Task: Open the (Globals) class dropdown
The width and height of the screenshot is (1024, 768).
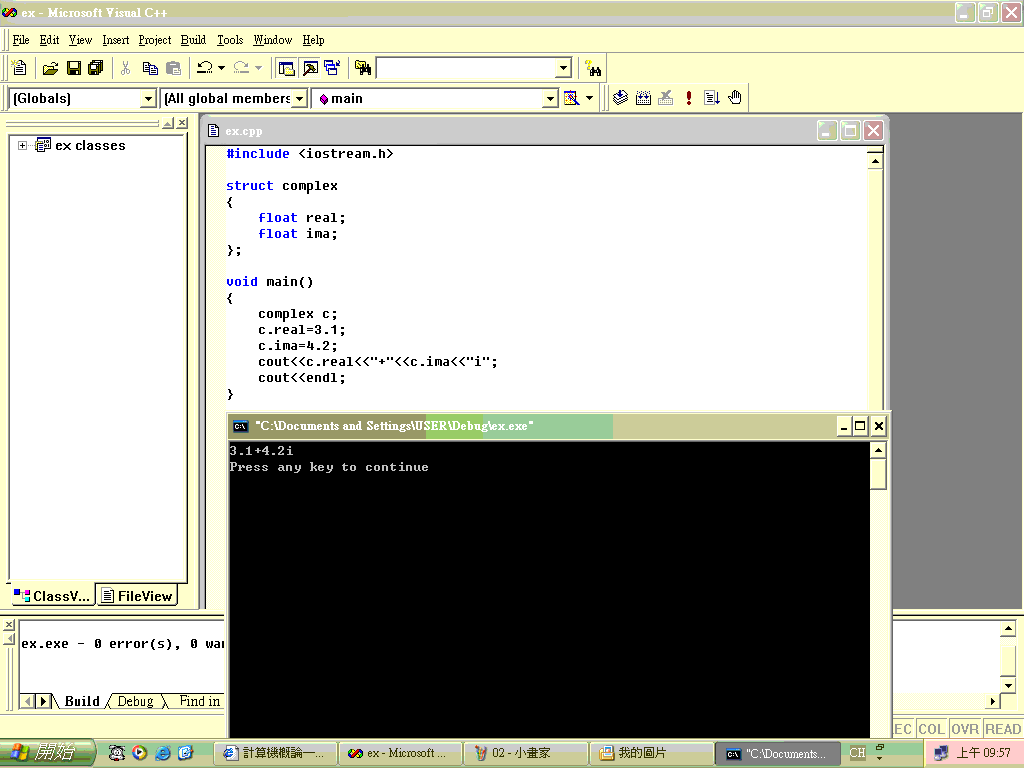Action: [148, 98]
